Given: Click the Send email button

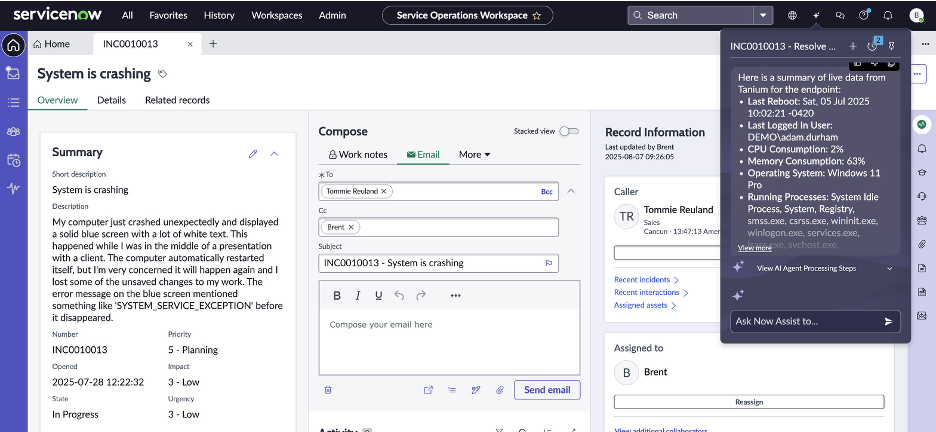Looking at the screenshot, I should click(x=547, y=390).
